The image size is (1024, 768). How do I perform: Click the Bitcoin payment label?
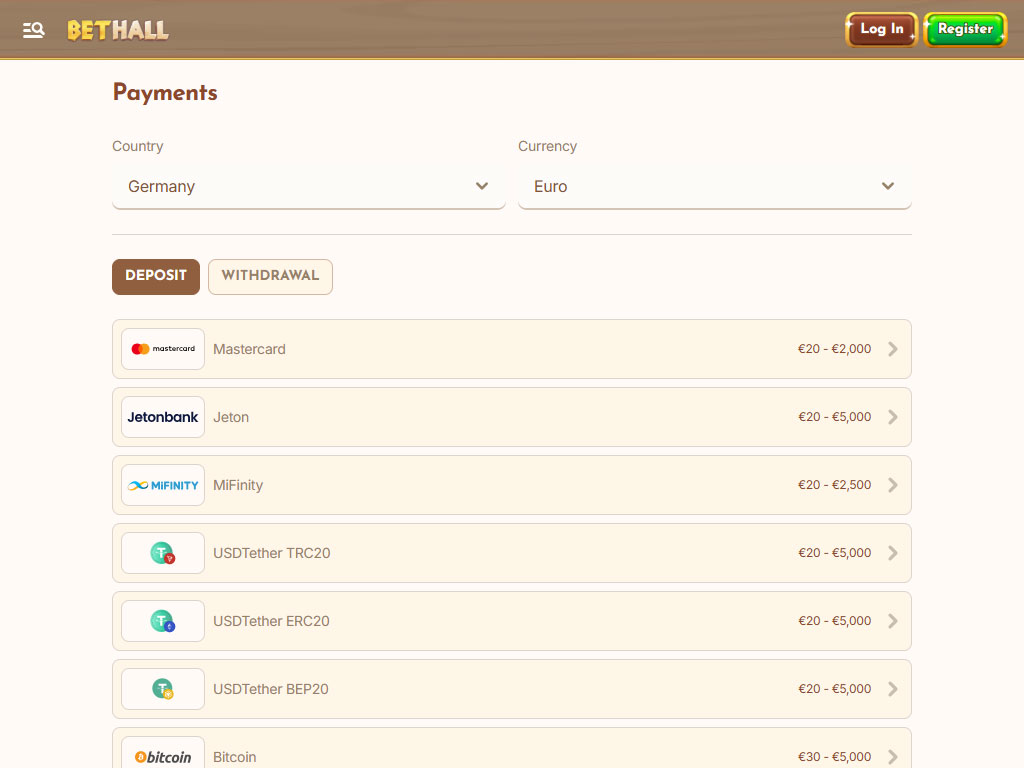pos(234,757)
